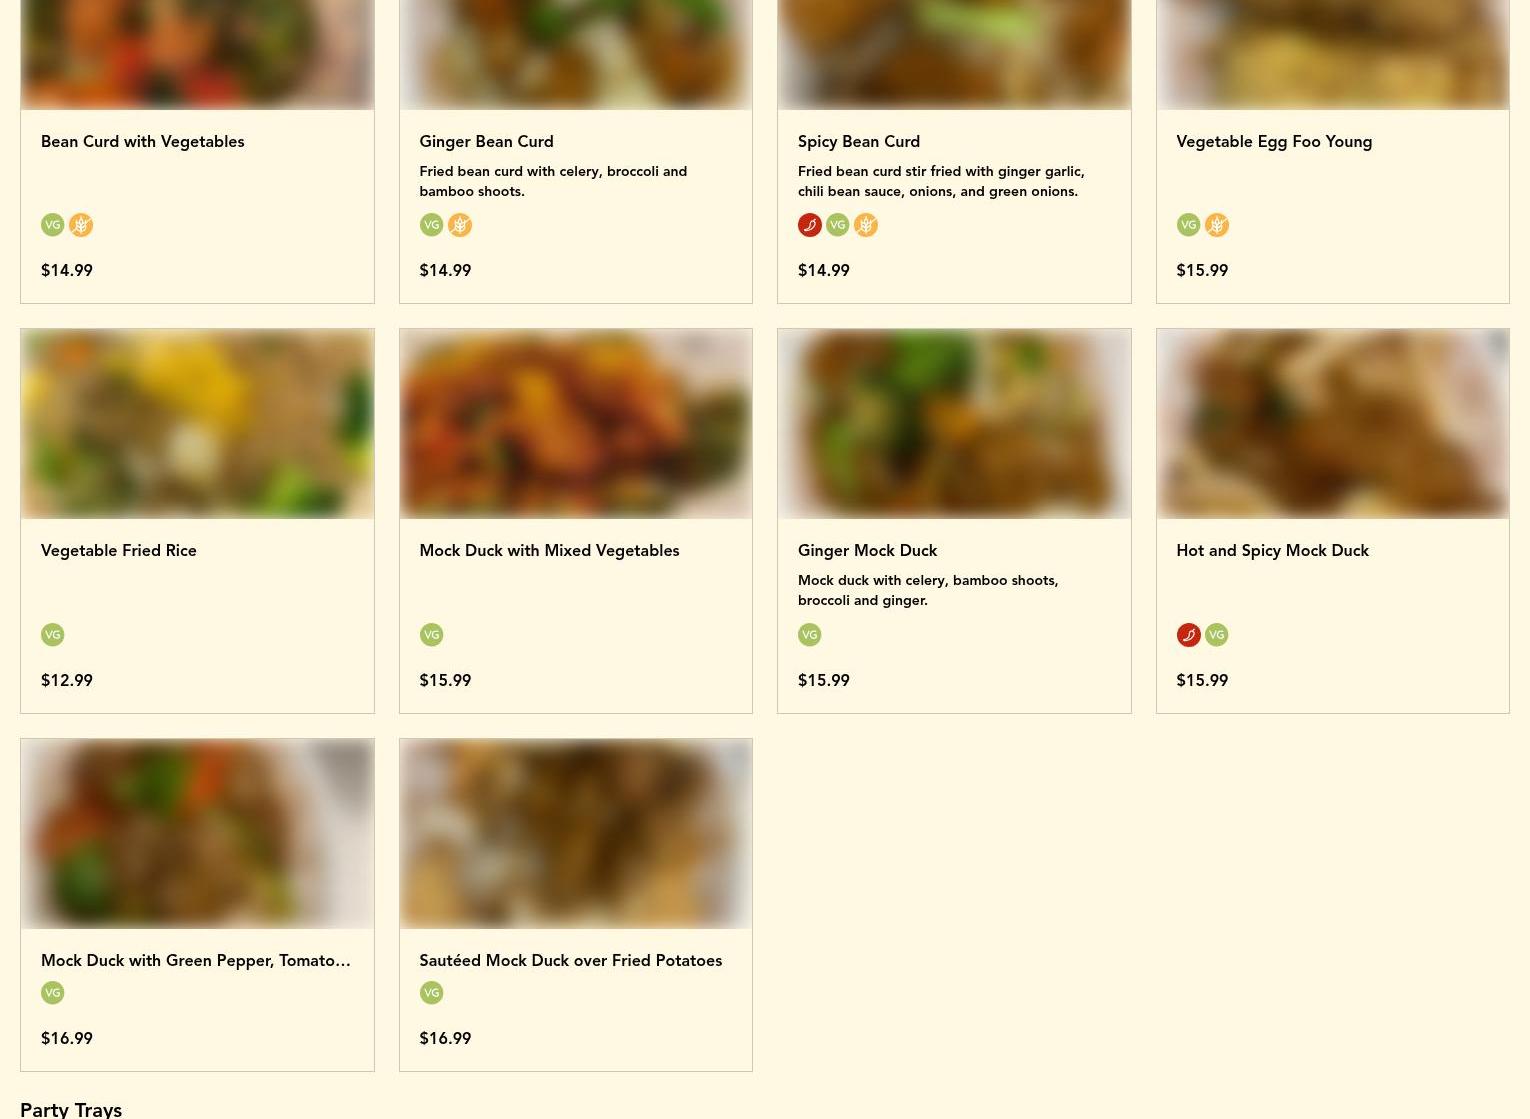The width and height of the screenshot is (1530, 1119).
Task: Select the Sautéed Mock Duck over Fried Potatoes title
Action: (570, 960)
